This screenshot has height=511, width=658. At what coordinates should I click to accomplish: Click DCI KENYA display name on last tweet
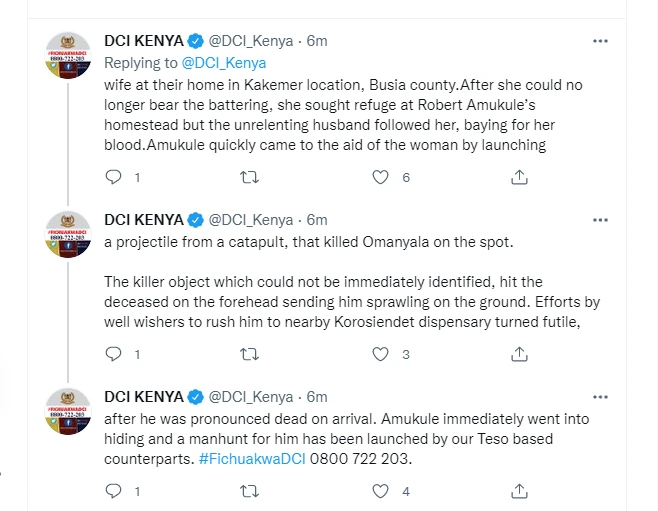[144, 396]
